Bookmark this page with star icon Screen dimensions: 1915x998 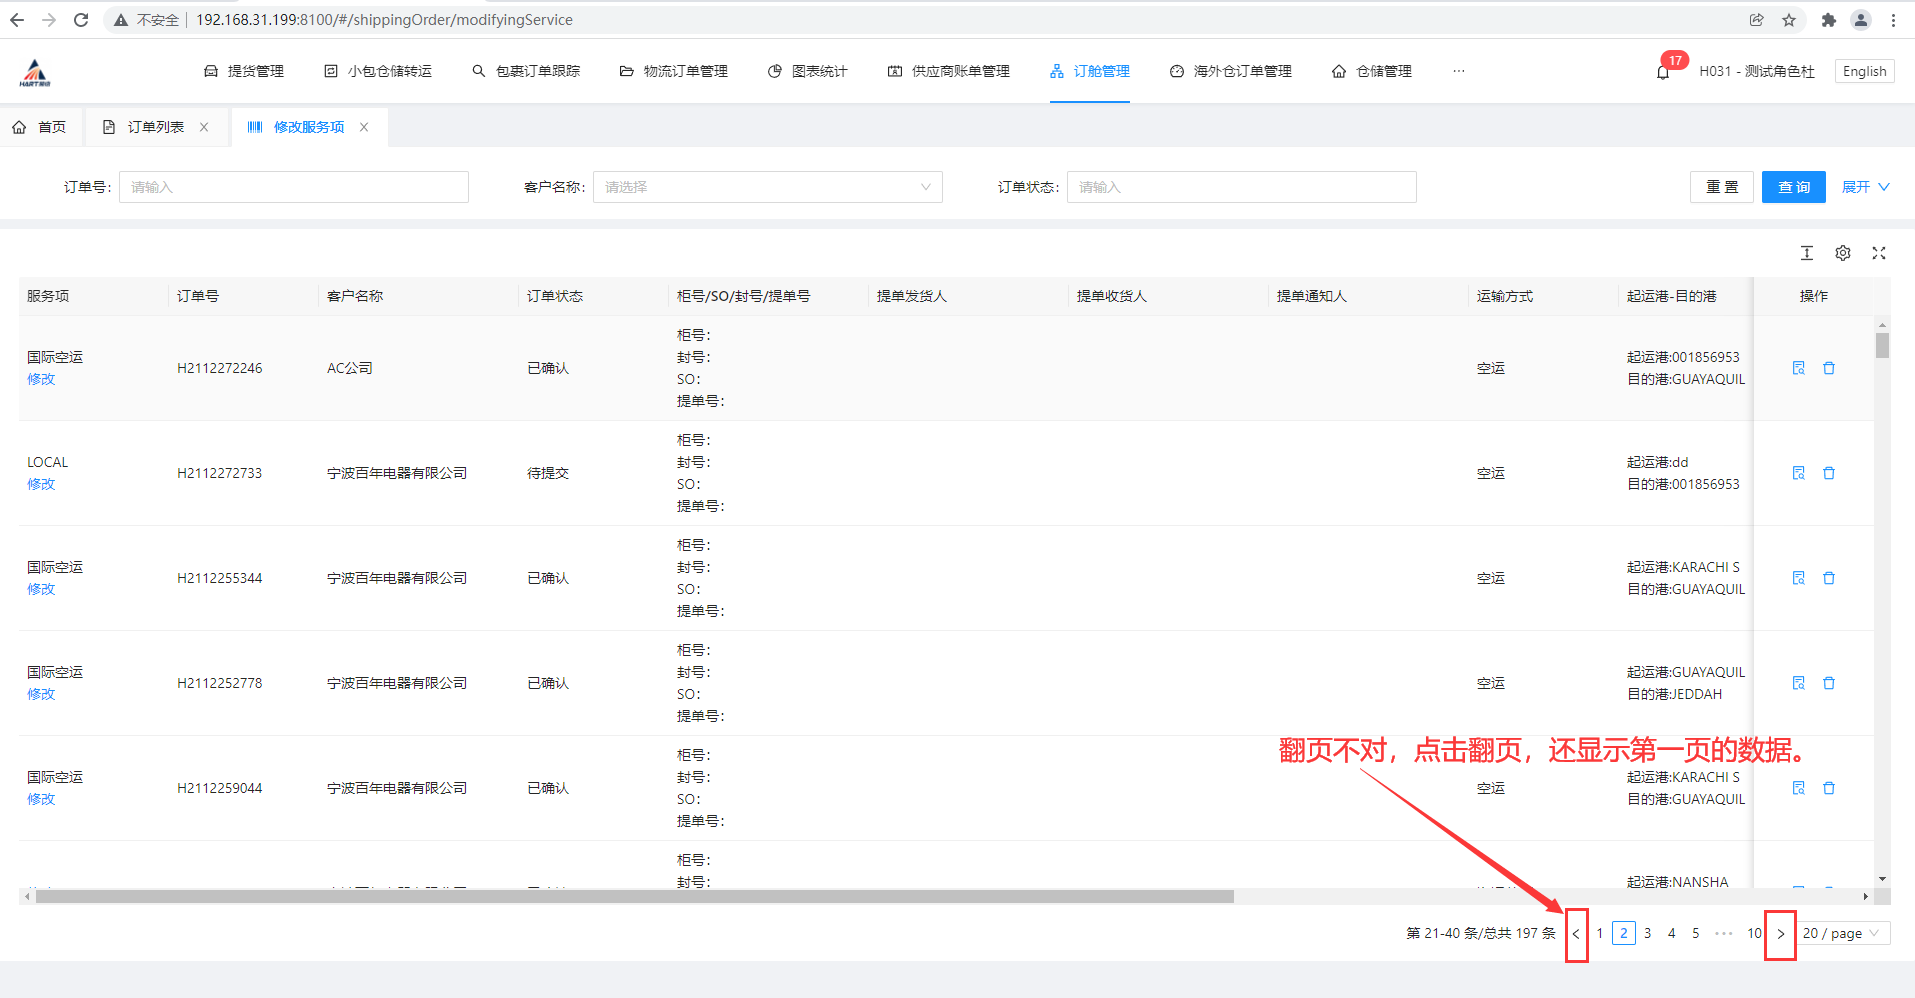1789,20
